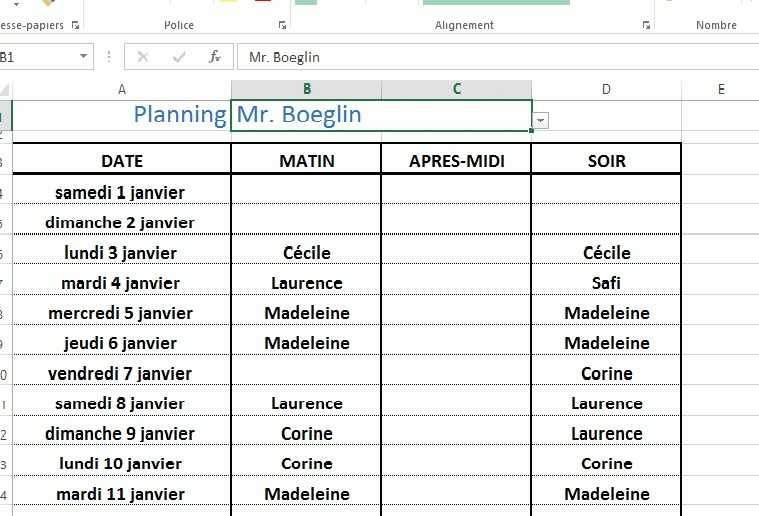Click the confirm entry checkmark icon
Image resolution: width=759 pixels, height=516 pixels.
point(179,58)
